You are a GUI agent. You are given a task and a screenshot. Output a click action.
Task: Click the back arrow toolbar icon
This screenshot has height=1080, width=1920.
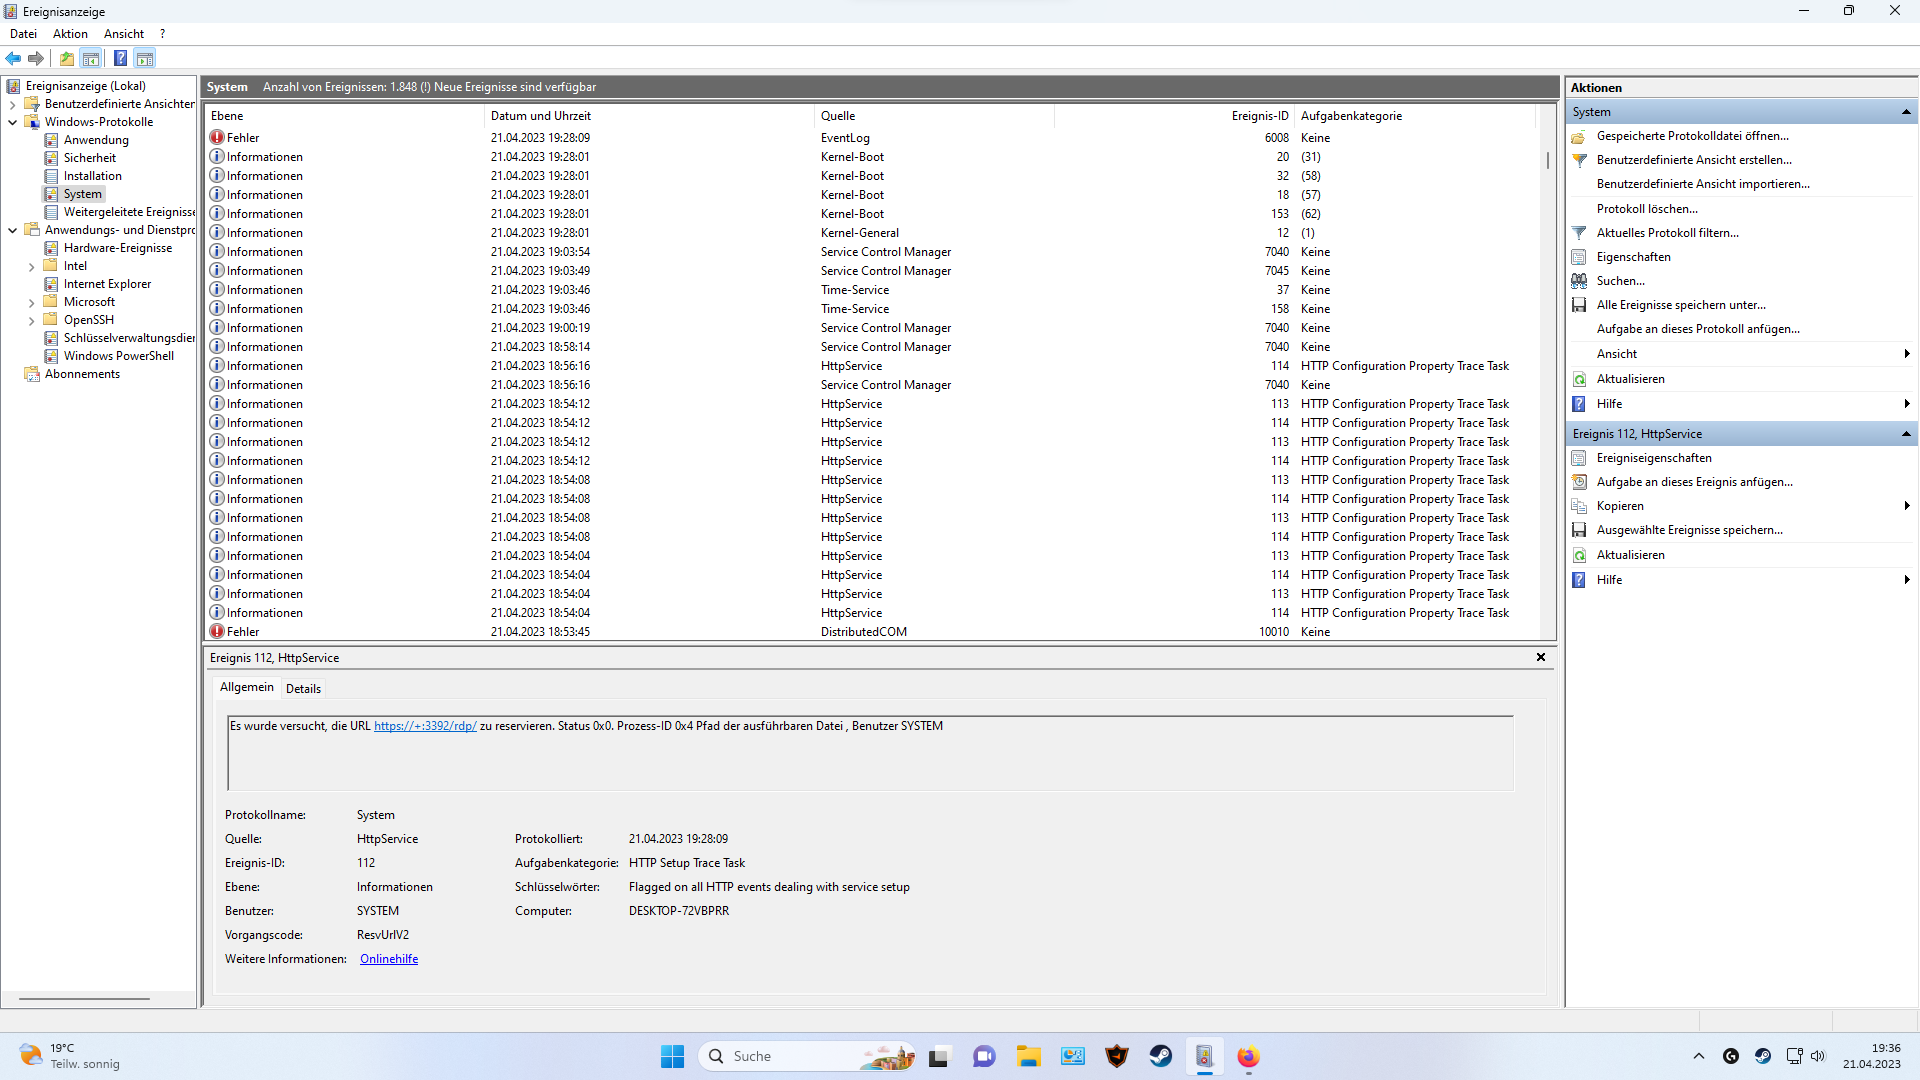[13, 58]
